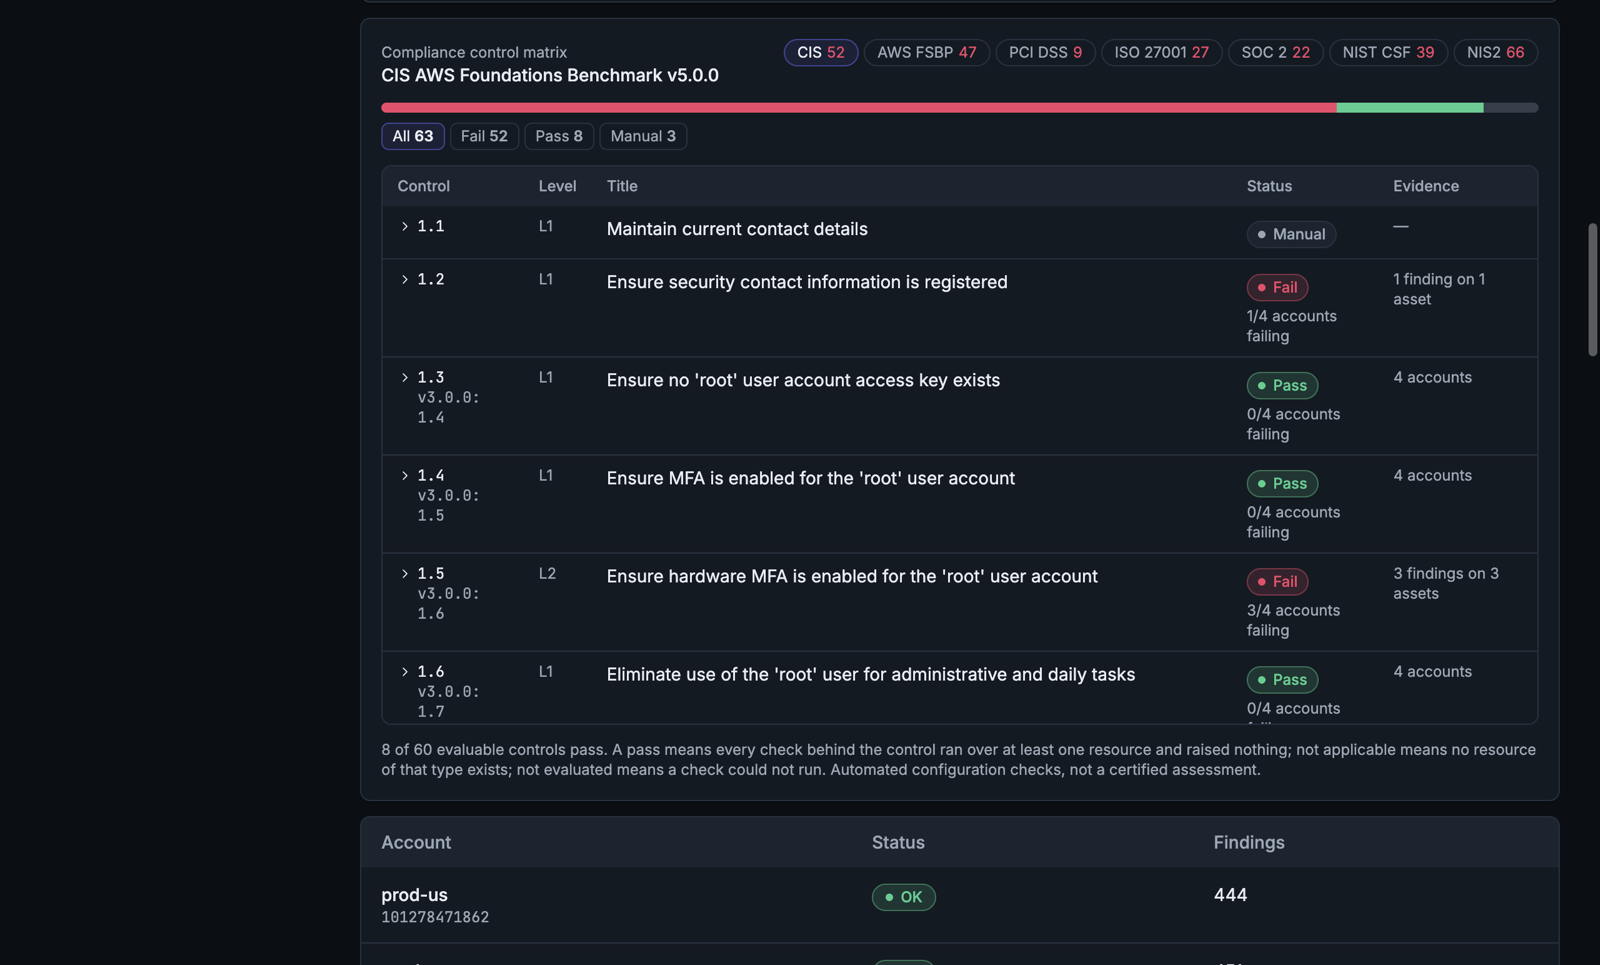Click the Fail badge for control 1.2
Viewport: 1600px width, 965px height.
pos(1277,287)
